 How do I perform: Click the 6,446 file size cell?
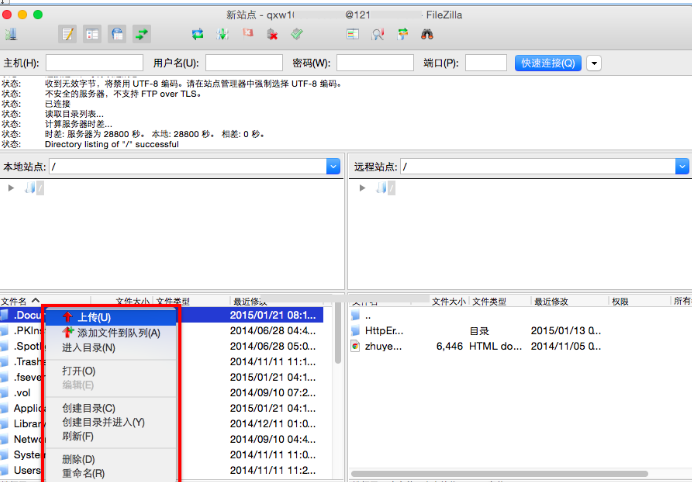449,346
